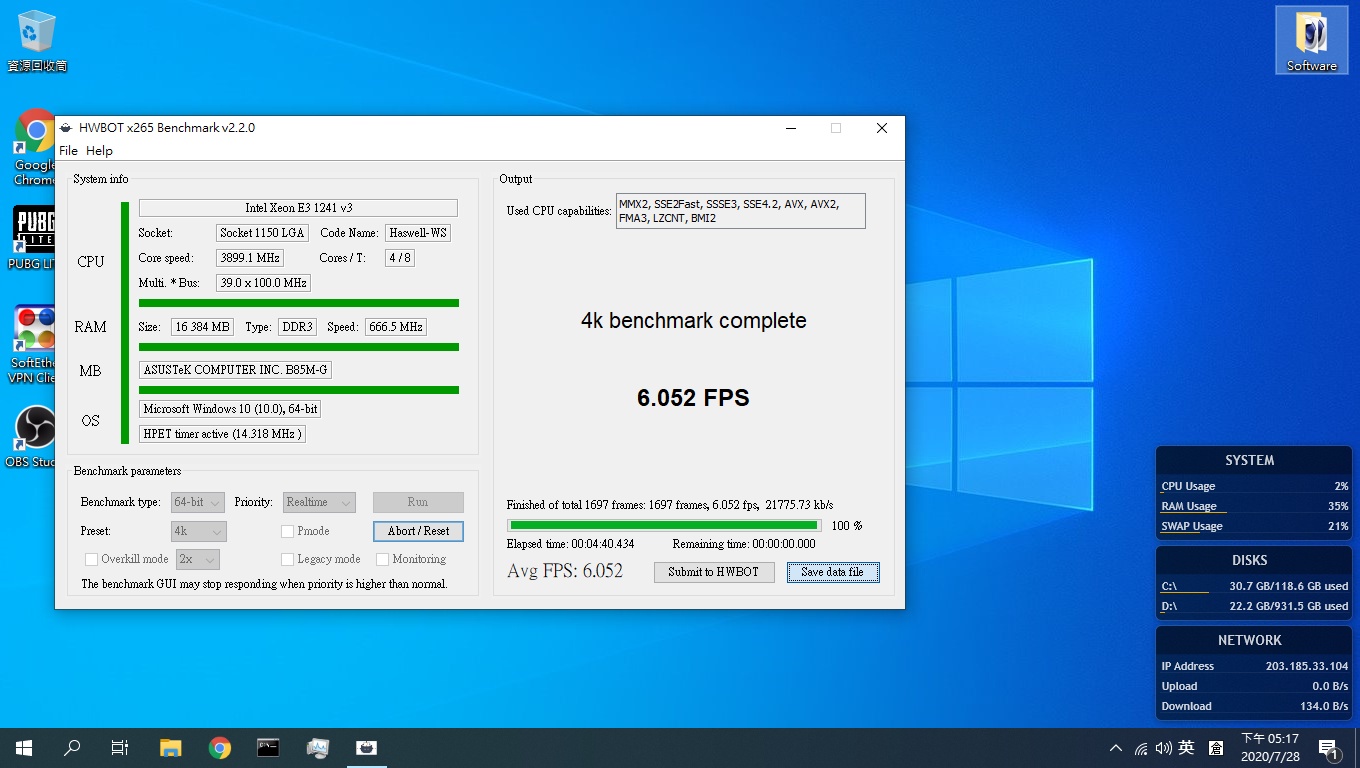1360x768 pixels.
Task: Open the Help menu
Action: pos(99,151)
